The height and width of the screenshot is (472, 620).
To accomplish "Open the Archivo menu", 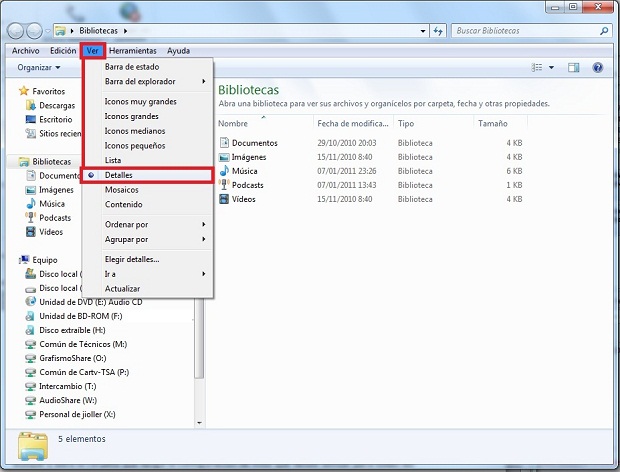I will click(25, 51).
